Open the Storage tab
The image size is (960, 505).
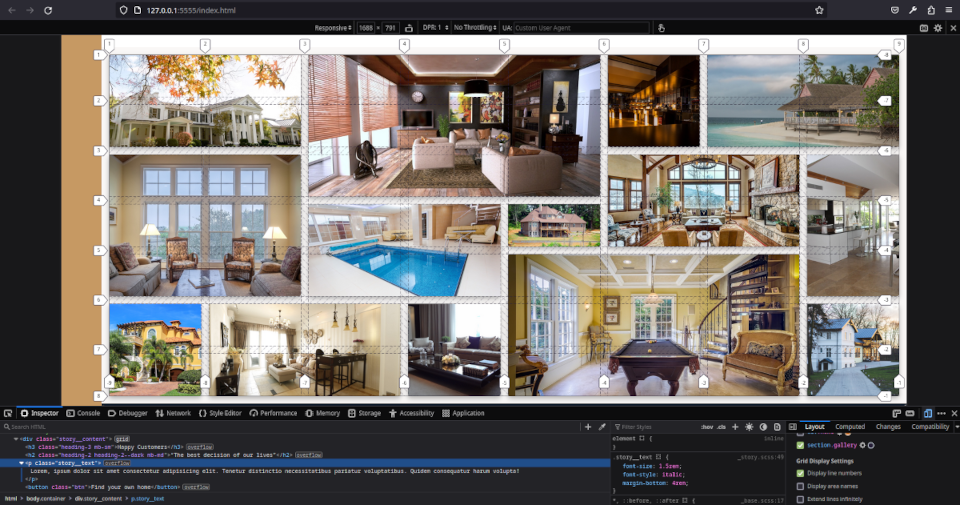click(364, 413)
